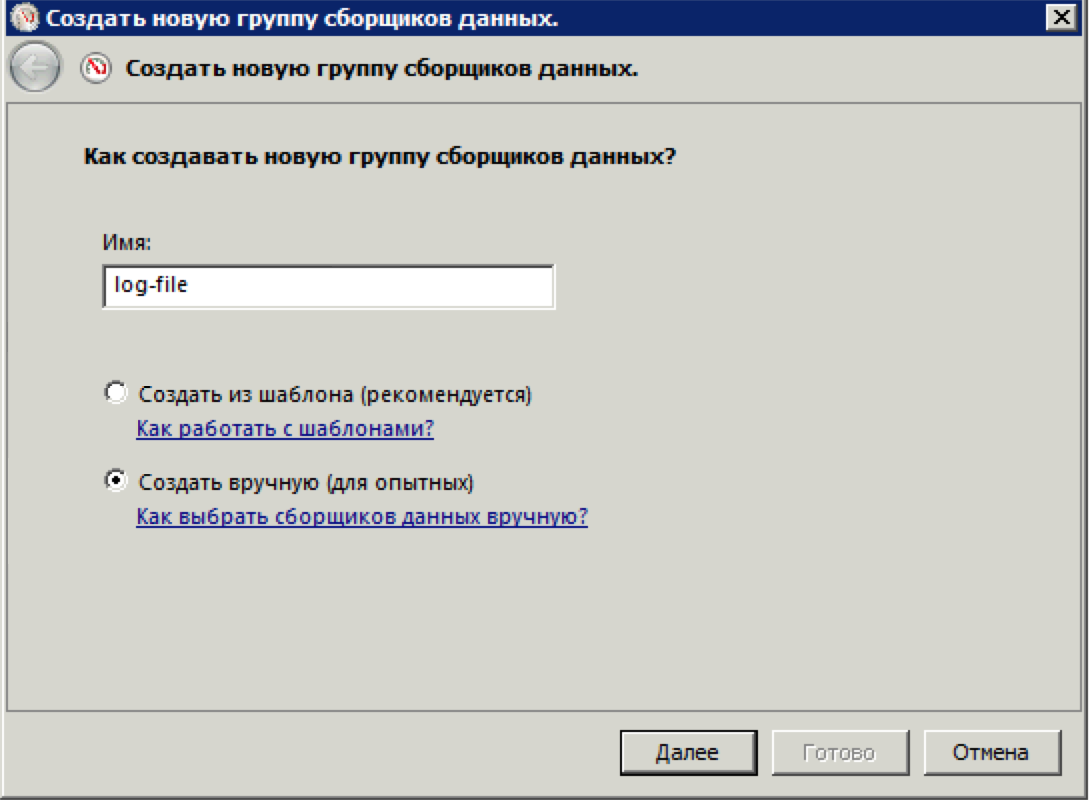Click the back arrow button
Image resolution: width=1090 pixels, height=800 pixels.
coord(34,69)
